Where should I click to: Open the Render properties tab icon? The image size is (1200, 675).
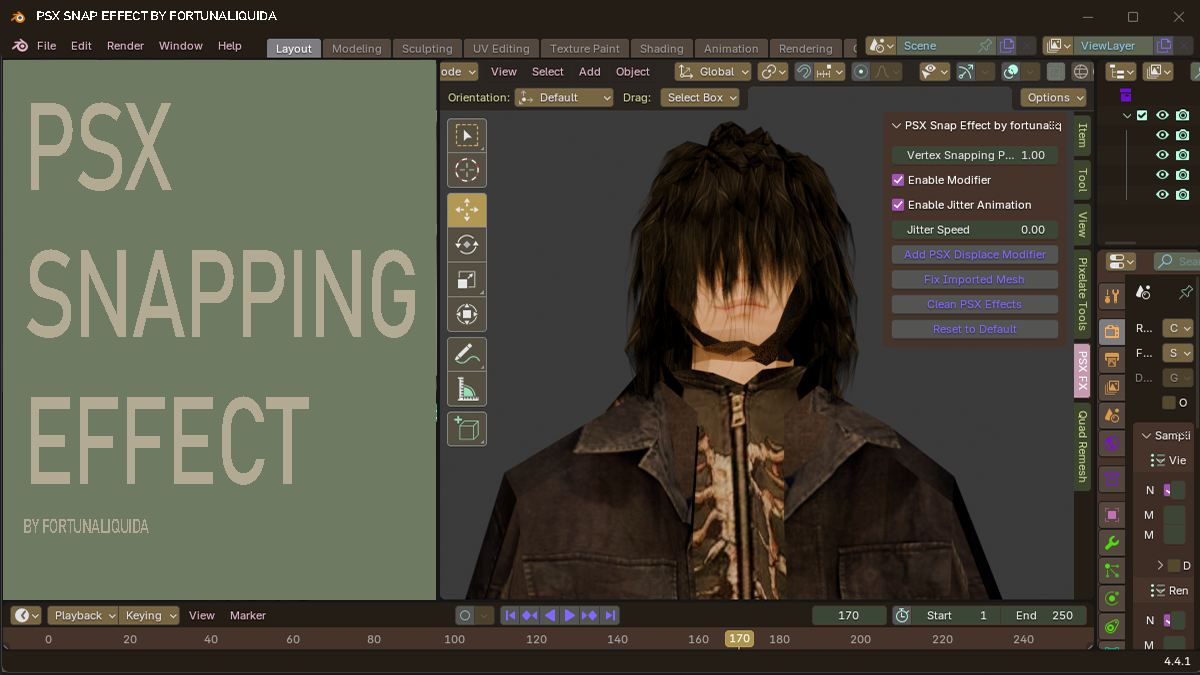(1111, 332)
